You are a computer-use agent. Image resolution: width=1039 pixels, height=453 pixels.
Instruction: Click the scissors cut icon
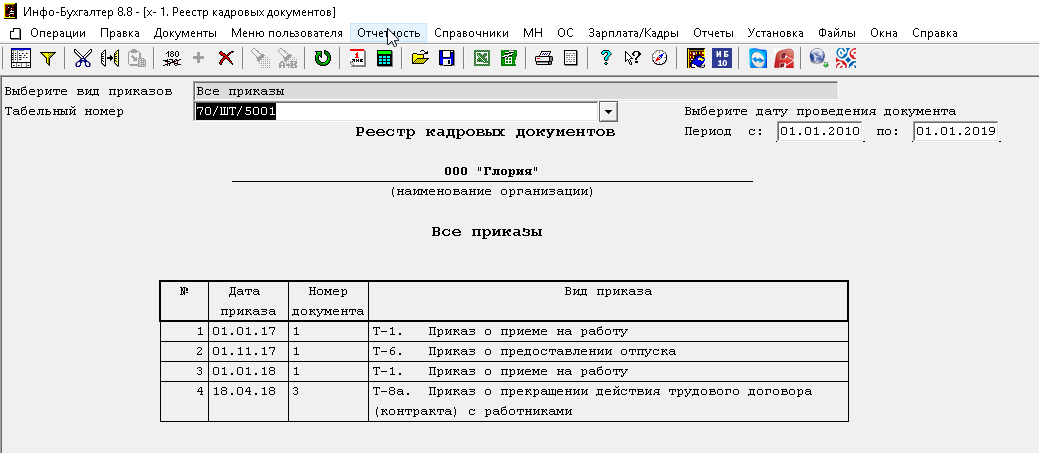tap(82, 58)
